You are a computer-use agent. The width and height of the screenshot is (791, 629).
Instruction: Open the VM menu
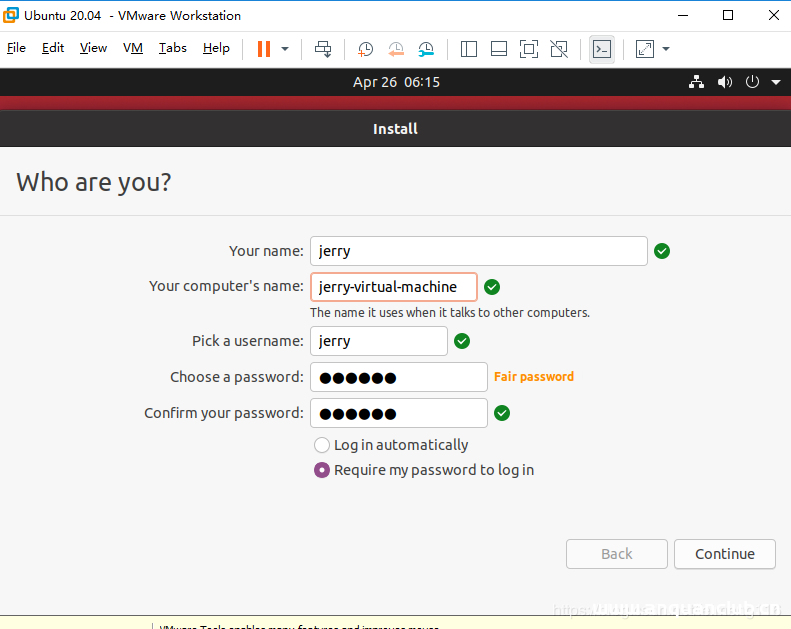133,48
